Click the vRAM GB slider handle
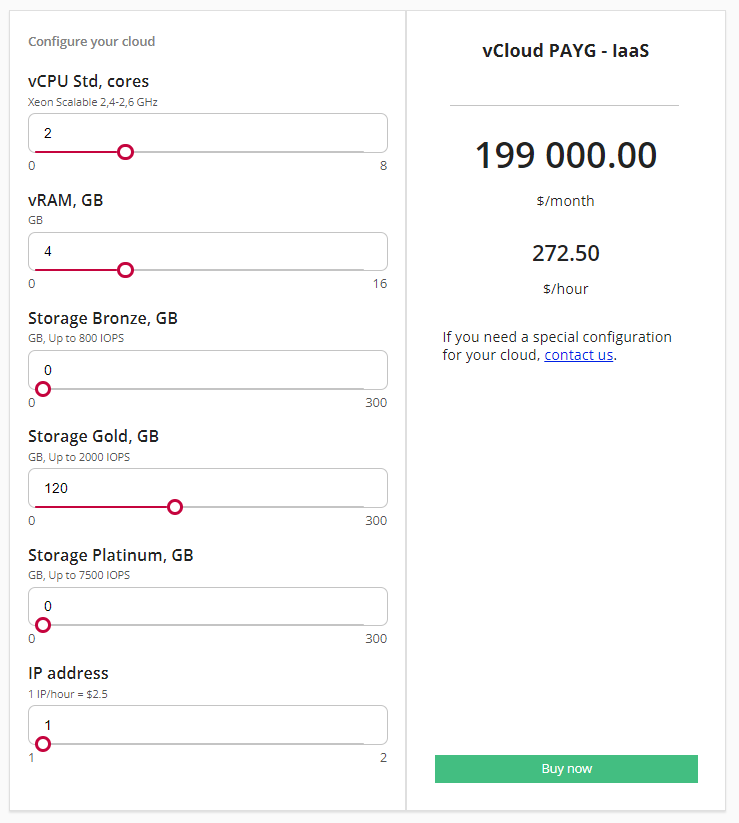 (x=125, y=270)
